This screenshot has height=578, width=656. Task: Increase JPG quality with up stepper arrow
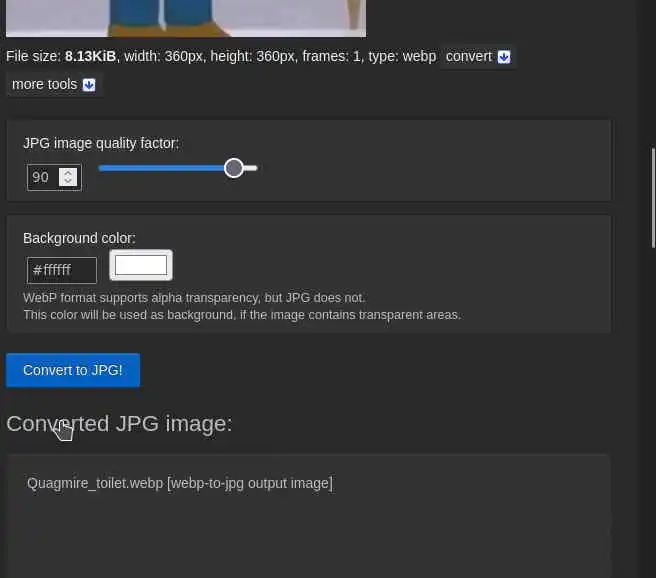[x=68, y=172]
